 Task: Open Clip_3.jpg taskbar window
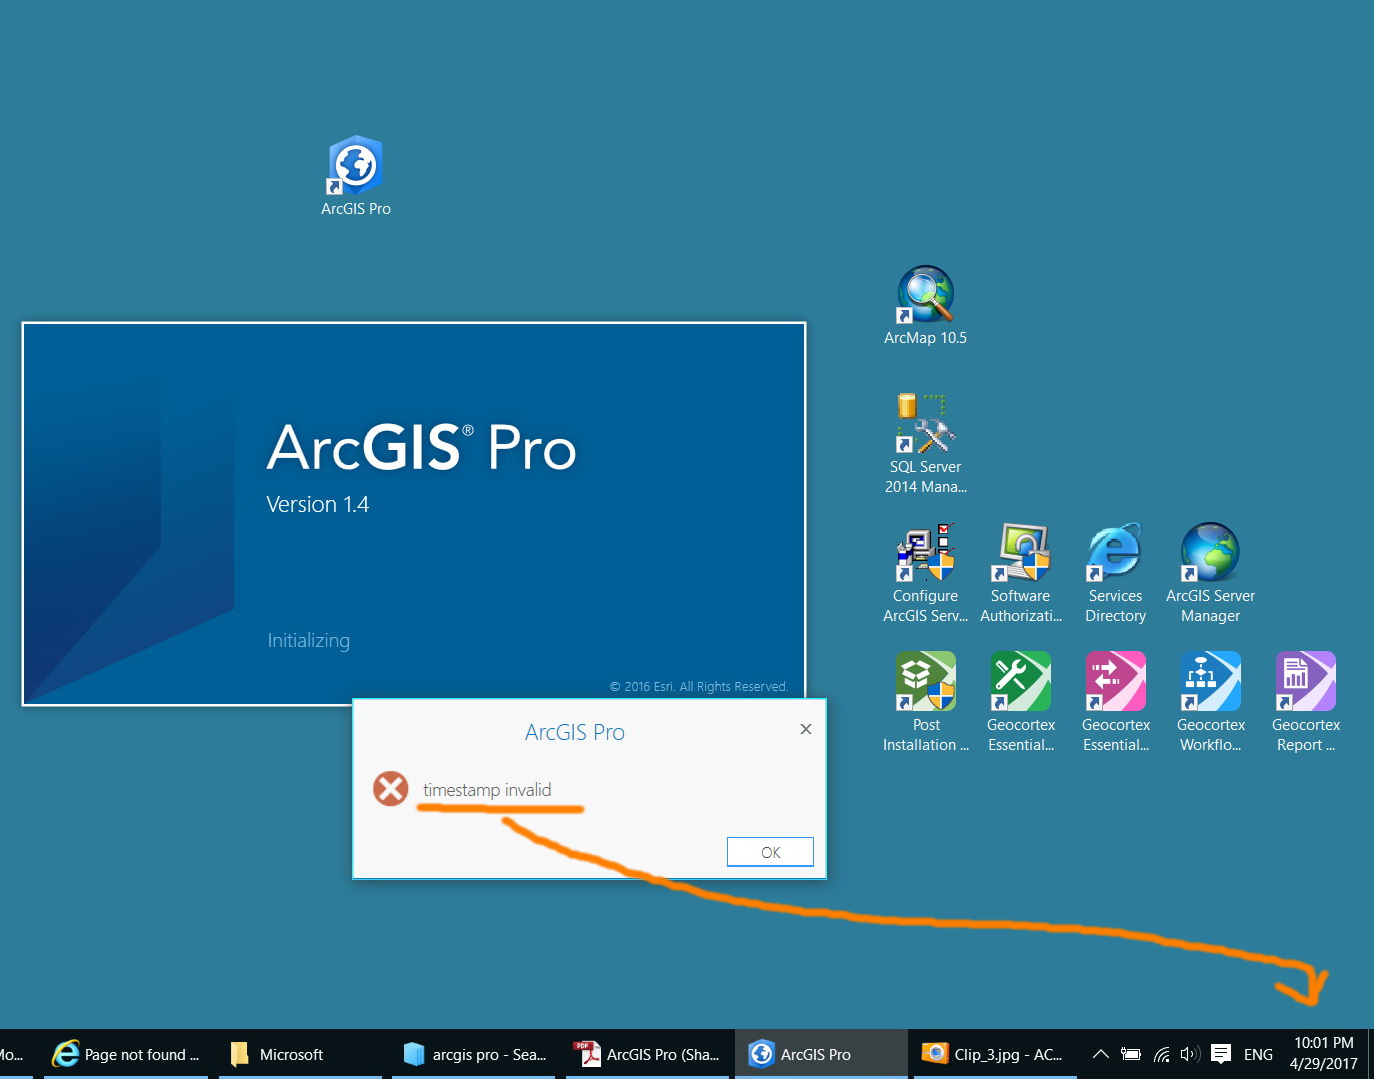coord(995,1054)
